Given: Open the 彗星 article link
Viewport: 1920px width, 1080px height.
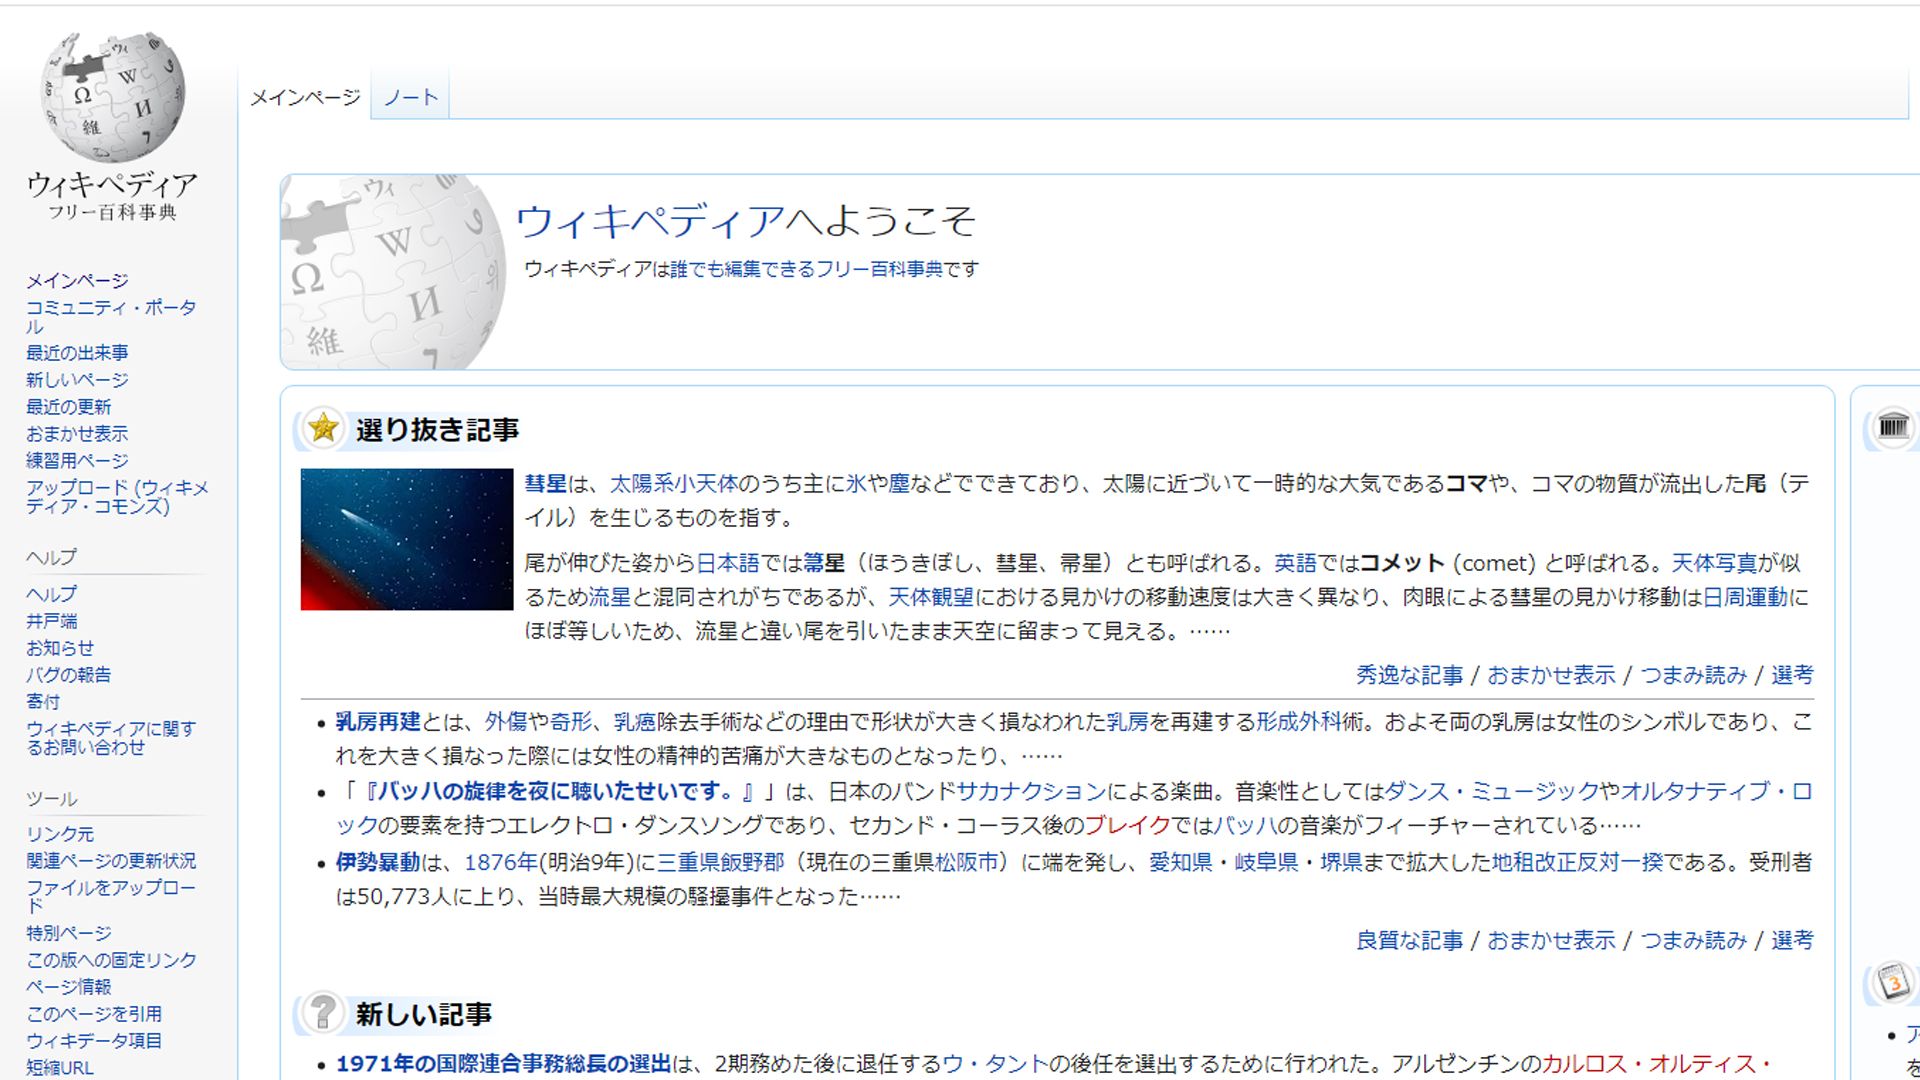Looking at the screenshot, I should click(x=545, y=484).
